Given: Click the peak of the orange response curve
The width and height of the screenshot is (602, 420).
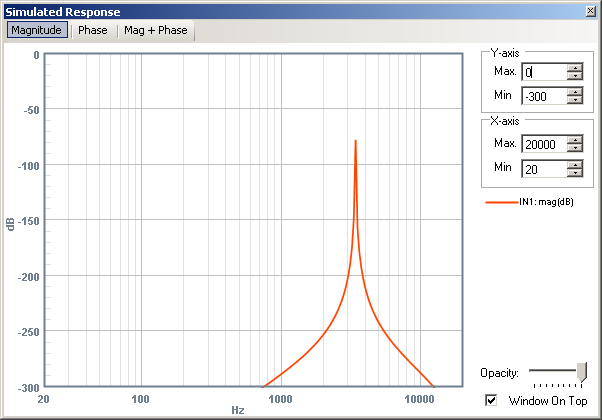Looking at the screenshot, I should [356, 141].
